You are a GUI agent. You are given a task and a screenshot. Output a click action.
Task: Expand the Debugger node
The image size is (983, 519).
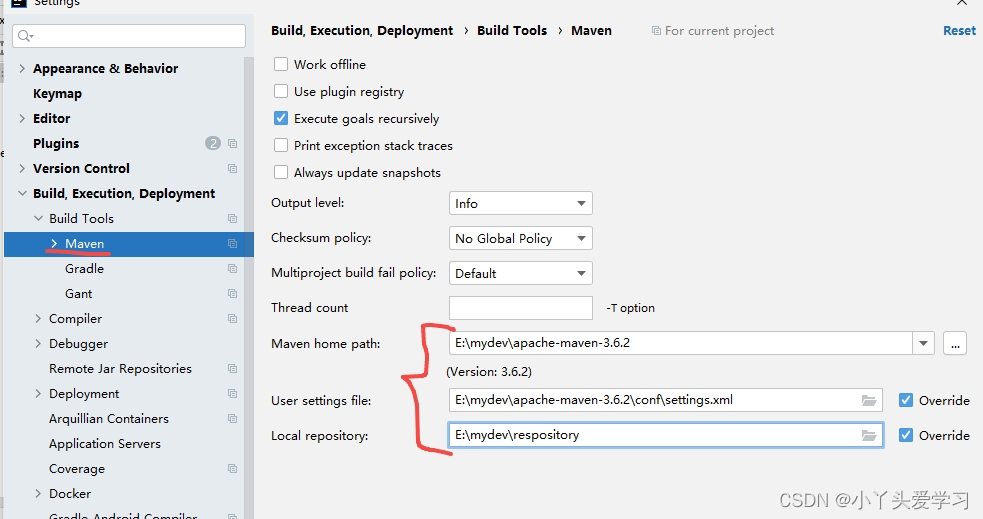pyautogui.click(x=38, y=343)
